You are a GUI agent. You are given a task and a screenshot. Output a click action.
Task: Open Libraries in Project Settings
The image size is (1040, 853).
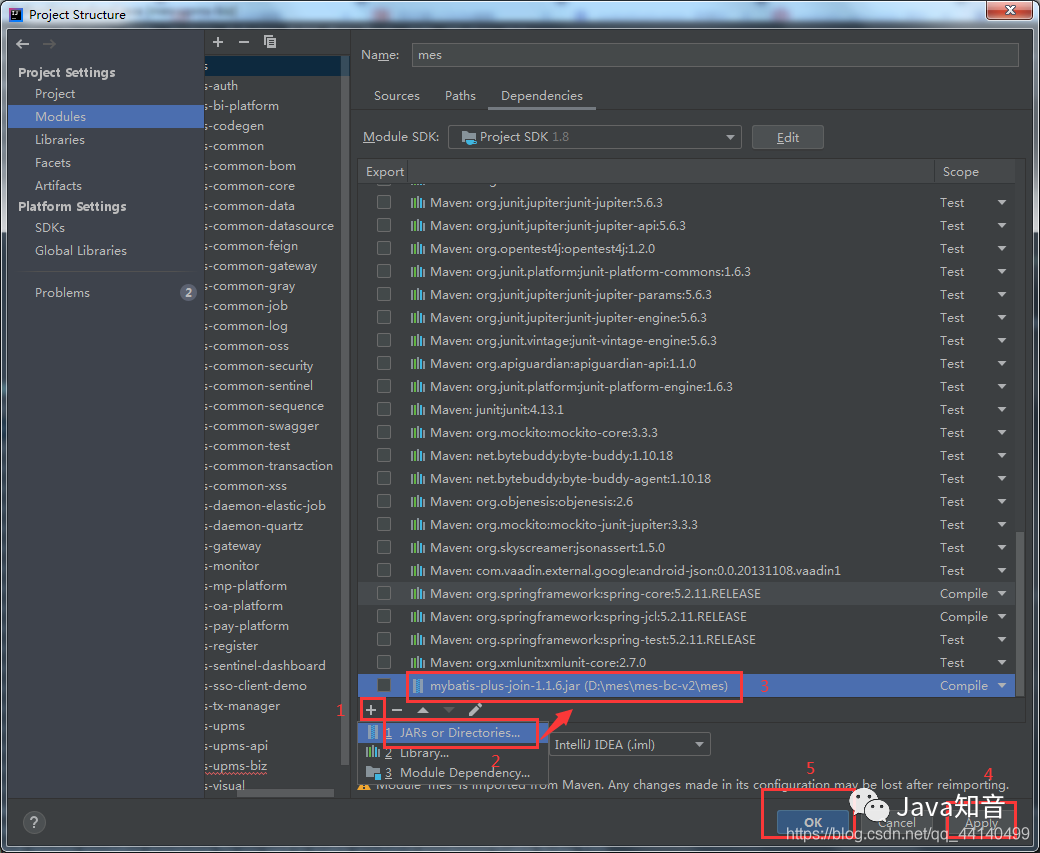60,140
